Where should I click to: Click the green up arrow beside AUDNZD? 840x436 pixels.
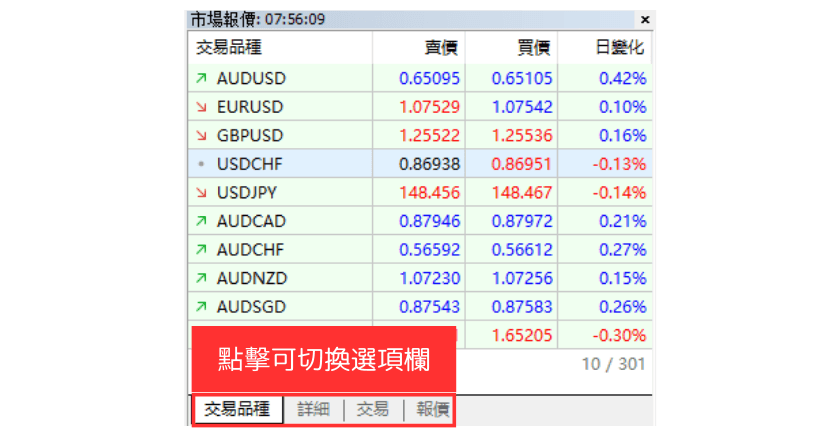201,278
